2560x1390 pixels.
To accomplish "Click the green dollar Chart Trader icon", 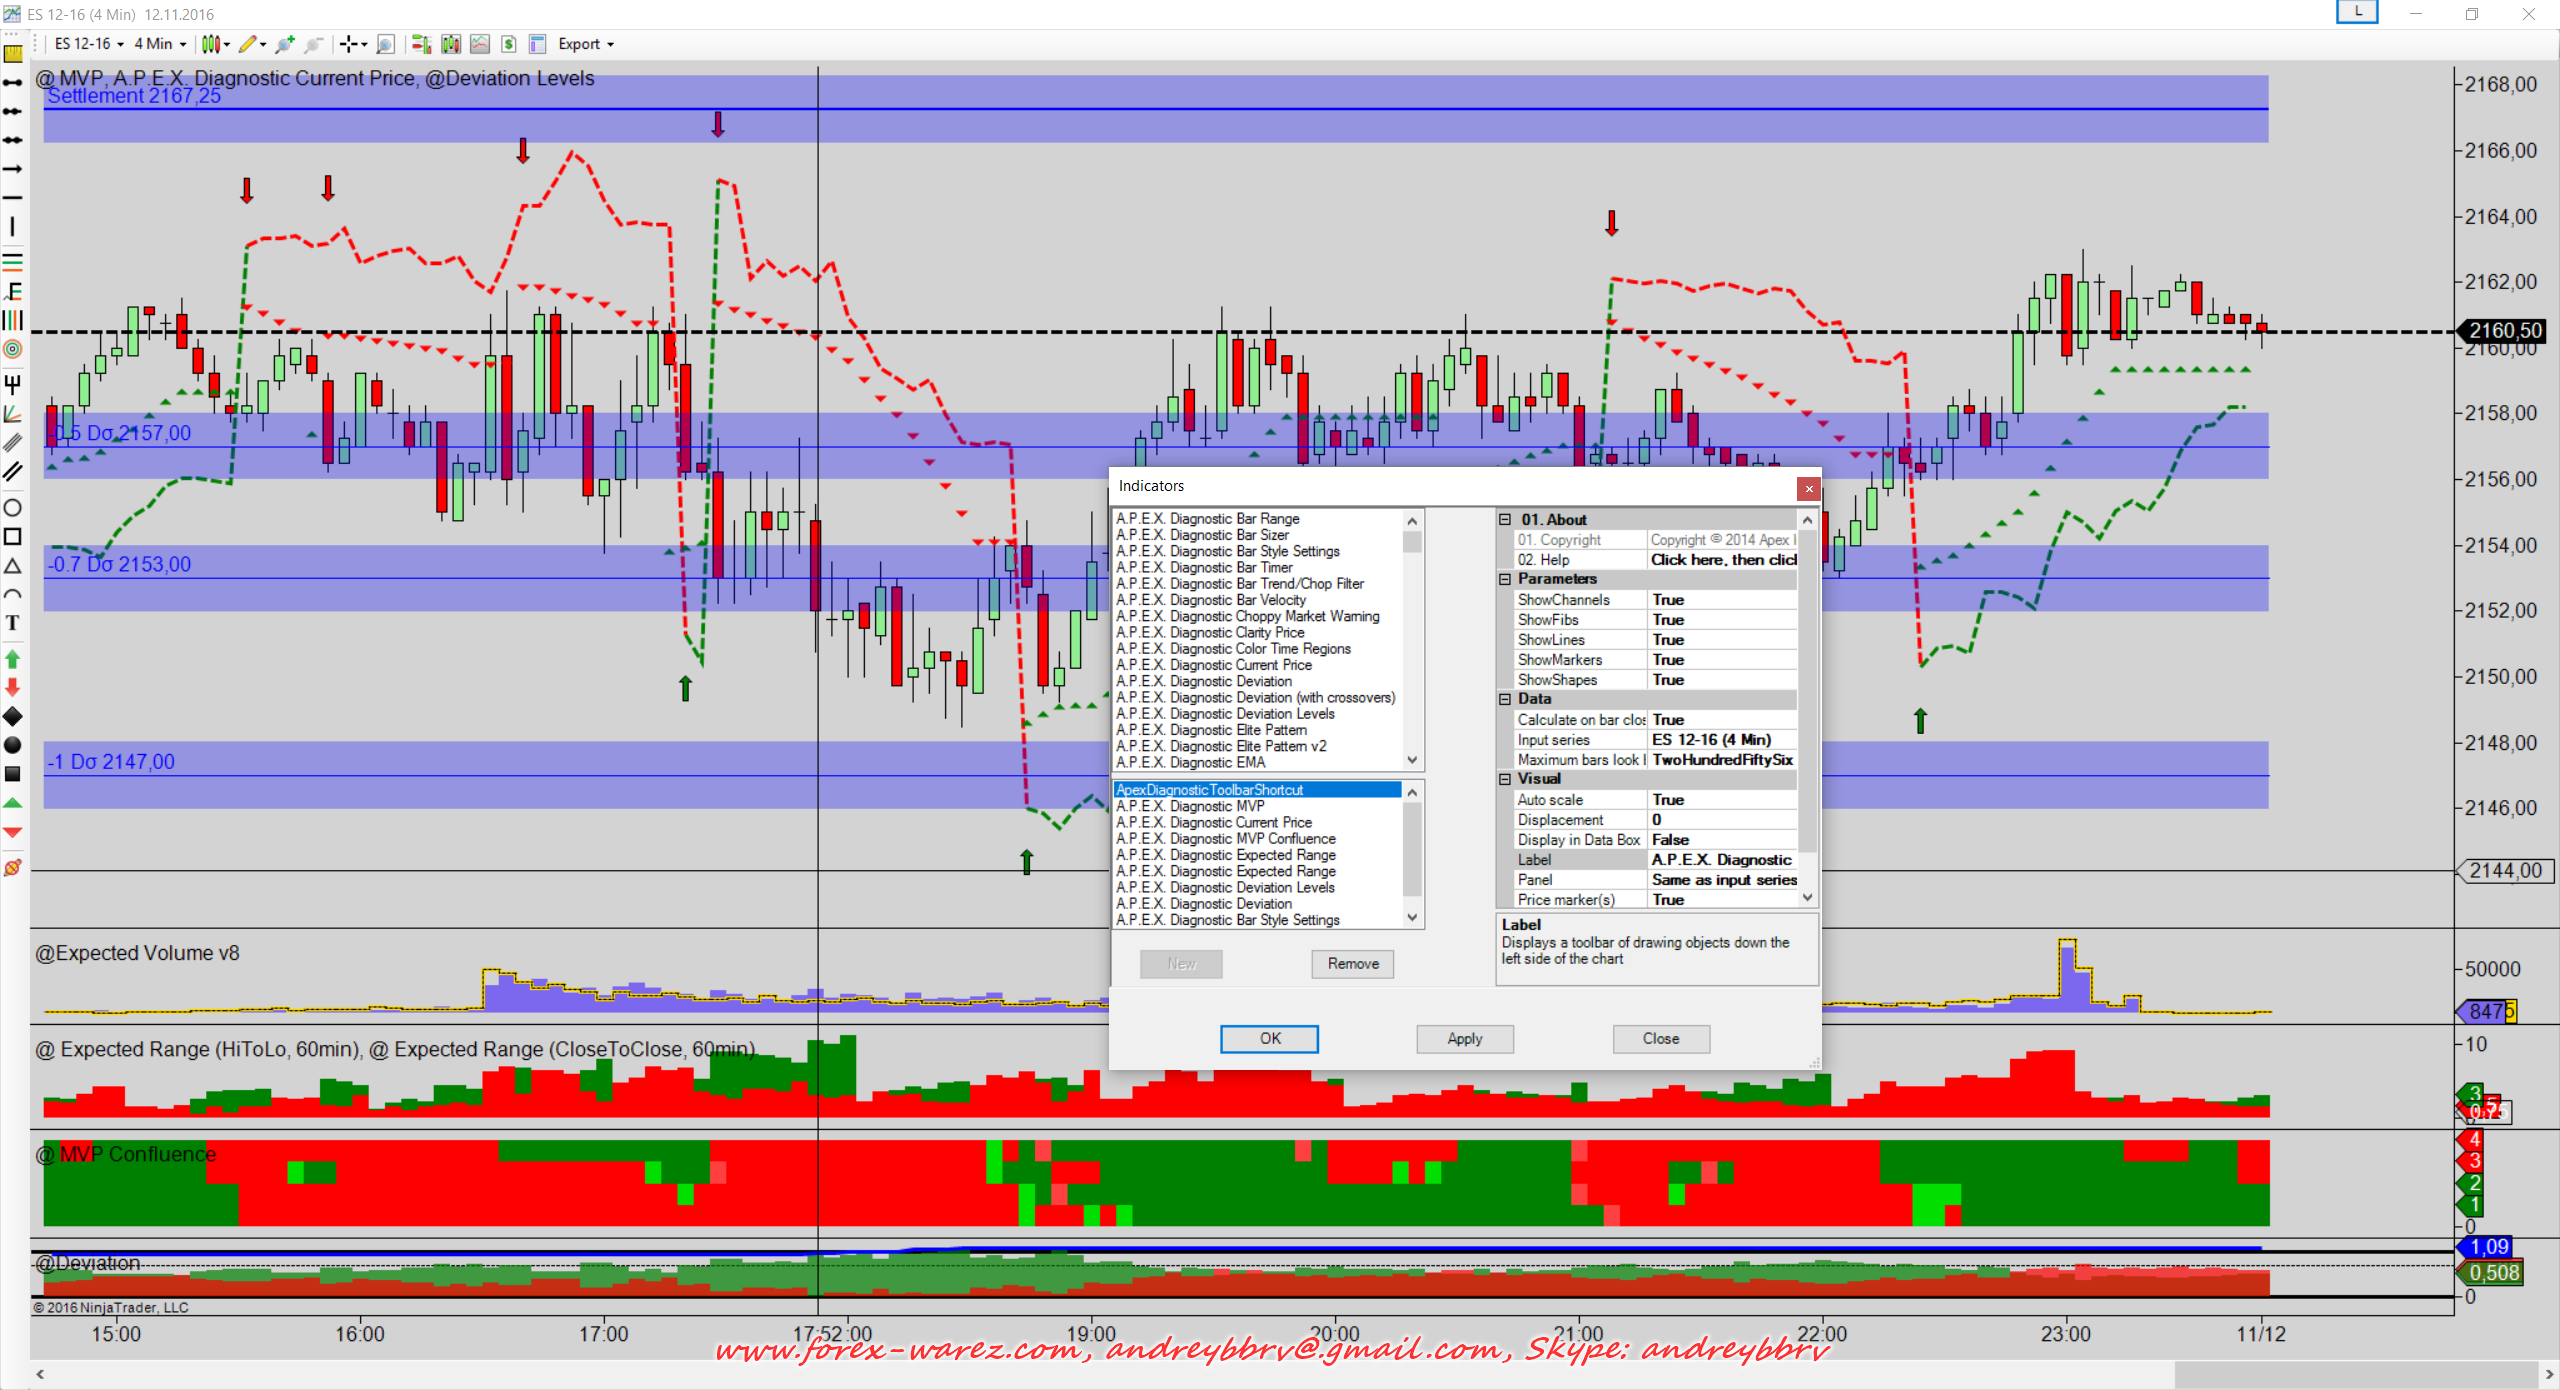I will tap(509, 44).
